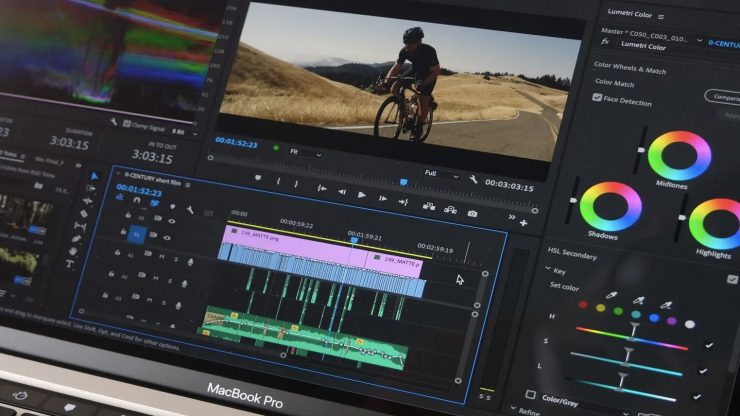Screen dimensions: 740x416
Task: Click the Add Marker icon in monitor
Action: [x=257, y=179]
